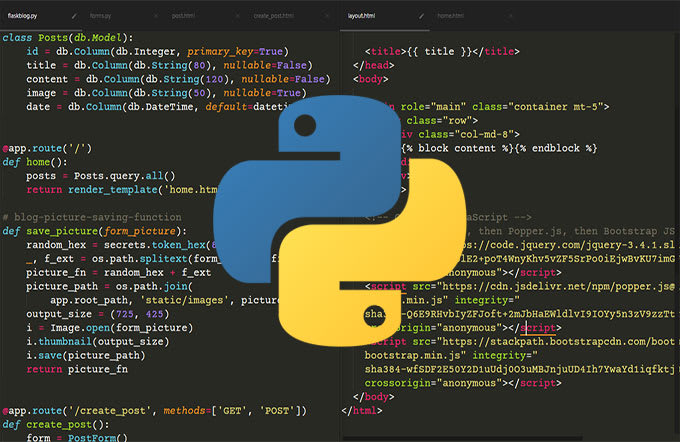Click the stackpath.bootstrapcdn.com URL
The width and height of the screenshot is (680, 442).
[x=559, y=342]
